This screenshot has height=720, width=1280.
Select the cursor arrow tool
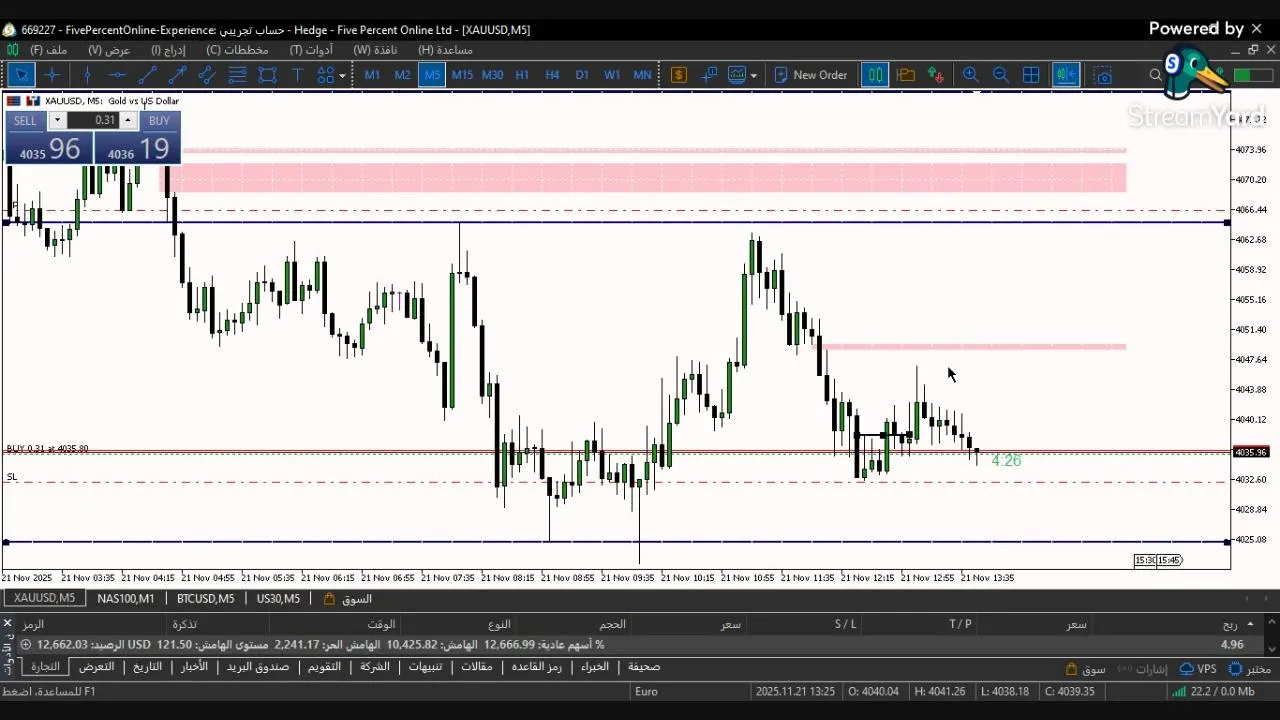pyautogui.click(x=21, y=75)
